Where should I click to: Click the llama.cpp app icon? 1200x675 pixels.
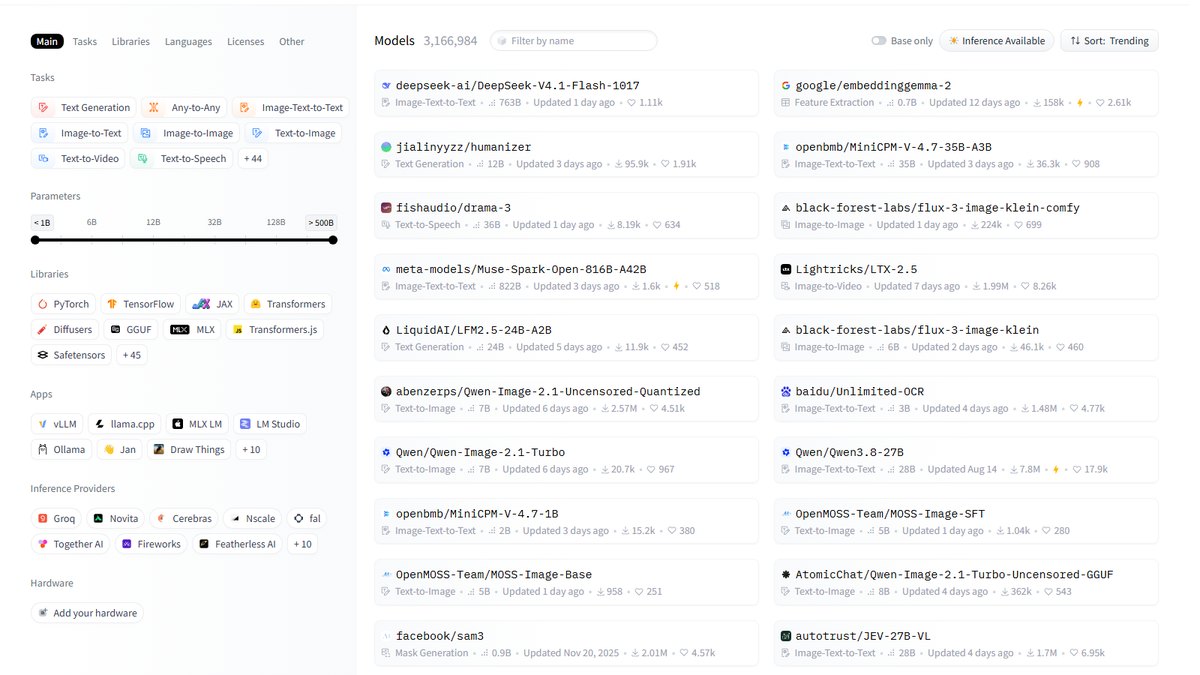(101, 424)
